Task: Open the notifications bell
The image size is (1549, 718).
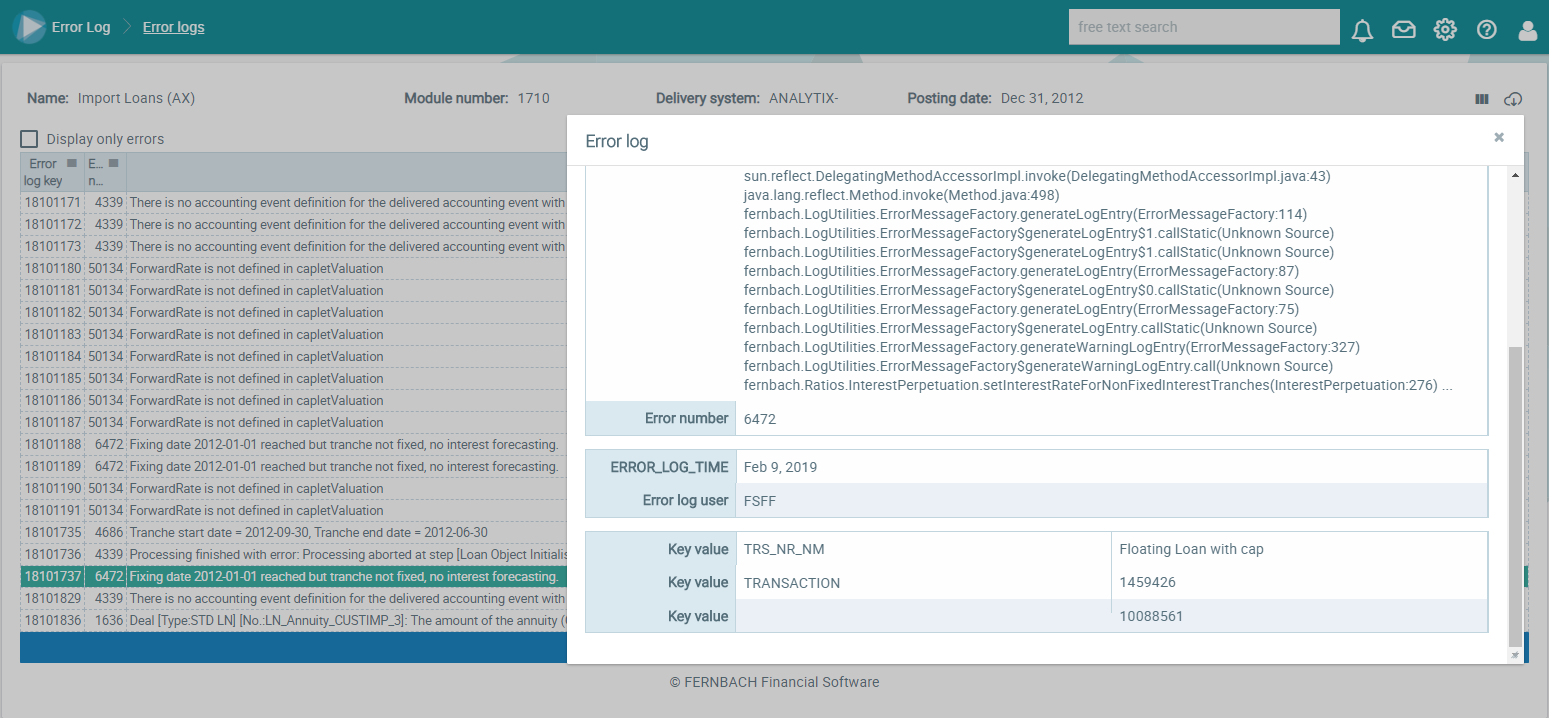Action: [1362, 30]
